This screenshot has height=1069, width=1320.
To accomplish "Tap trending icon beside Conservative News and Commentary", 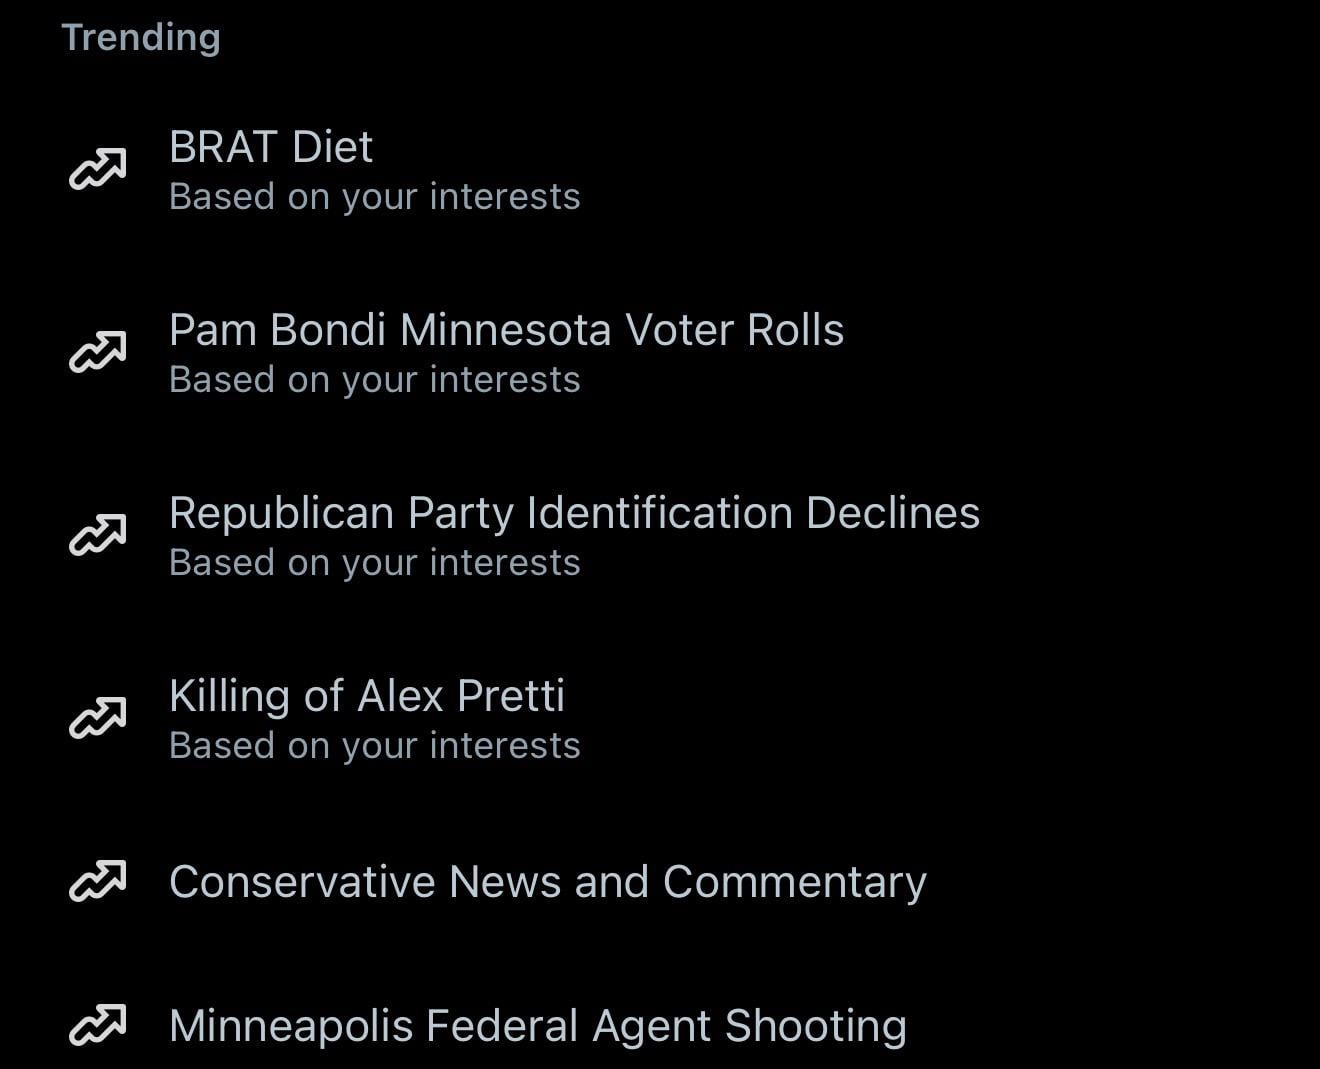I will [x=97, y=881].
